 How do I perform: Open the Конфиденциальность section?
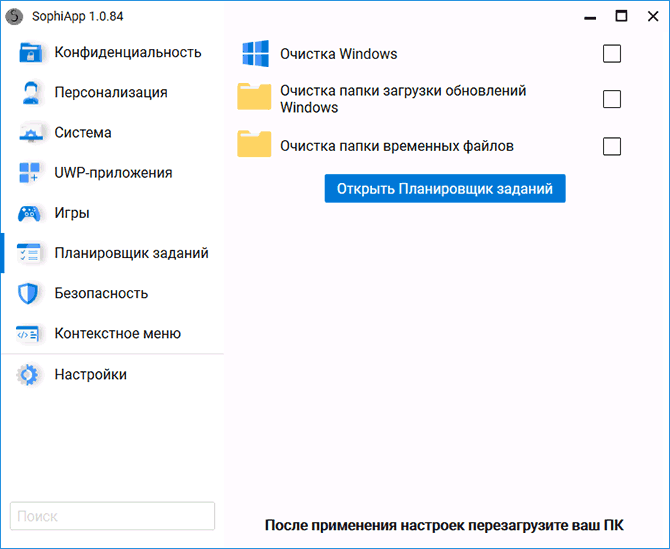click(113, 53)
